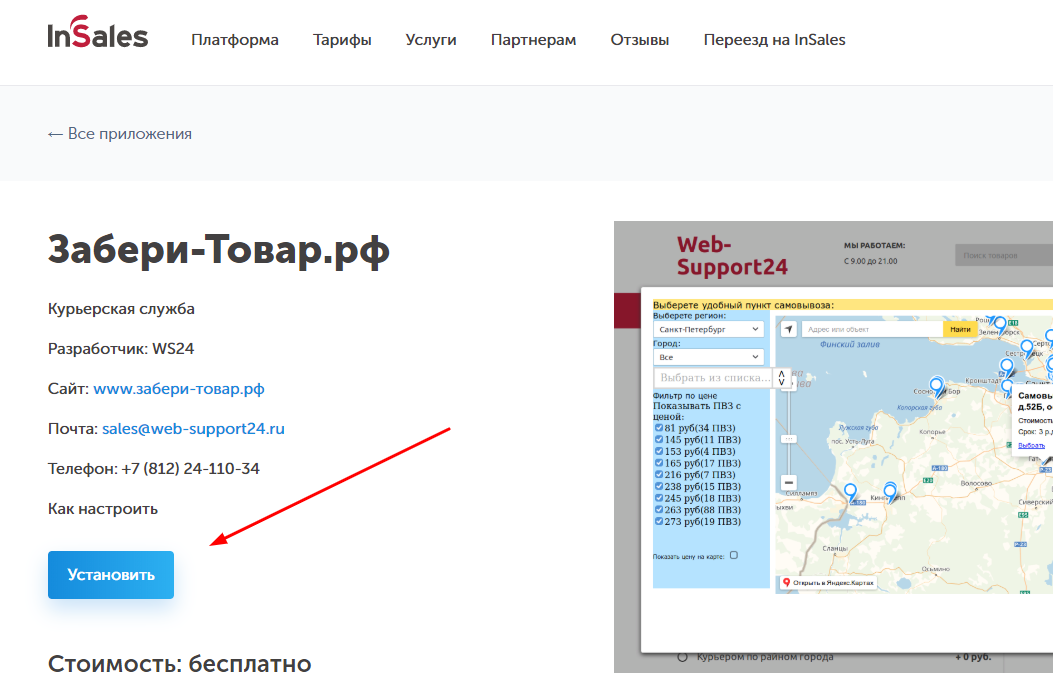Toggle the 245 руб (18 ПВЗ) checkbox
The height and width of the screenshot is (690, 1053).
click(x=659, y=498)
